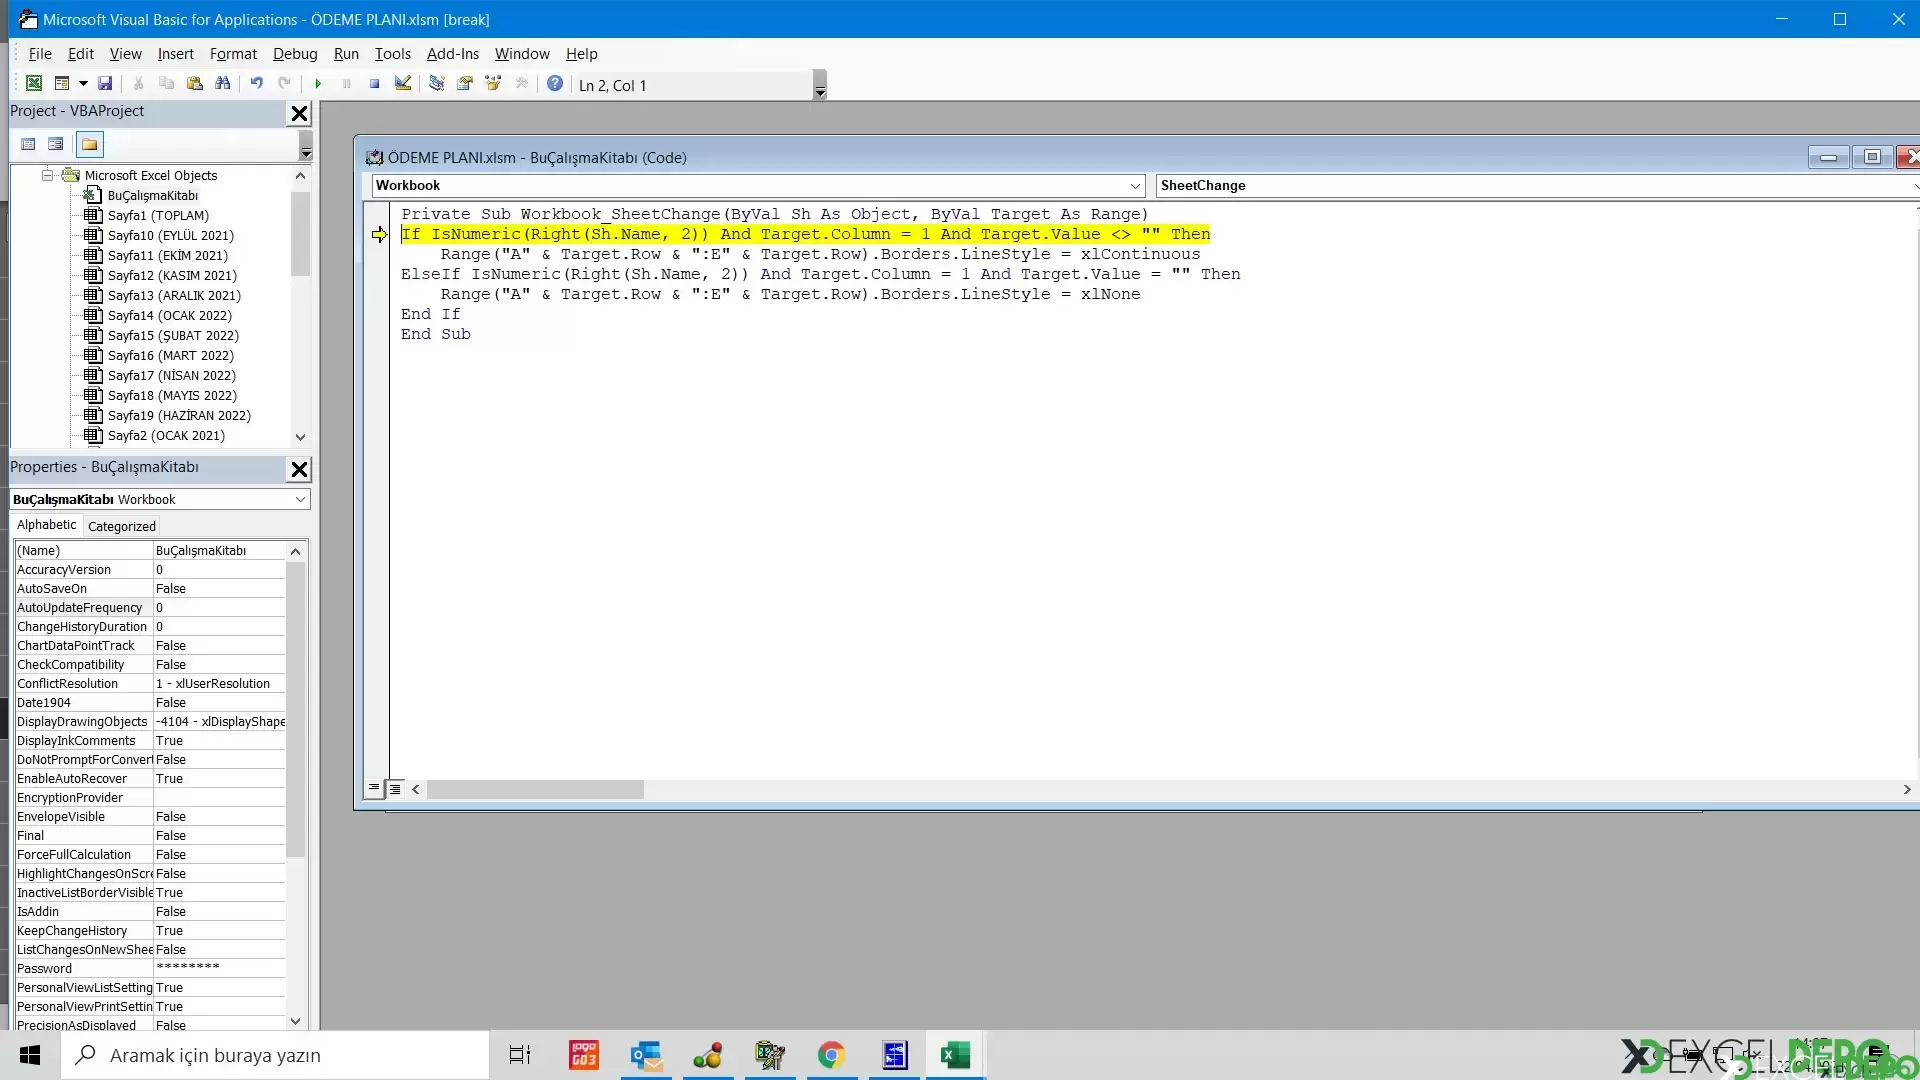Select BuÇalışmaKitabı in the project tree
The image size is (1920, 1080).
153,195
